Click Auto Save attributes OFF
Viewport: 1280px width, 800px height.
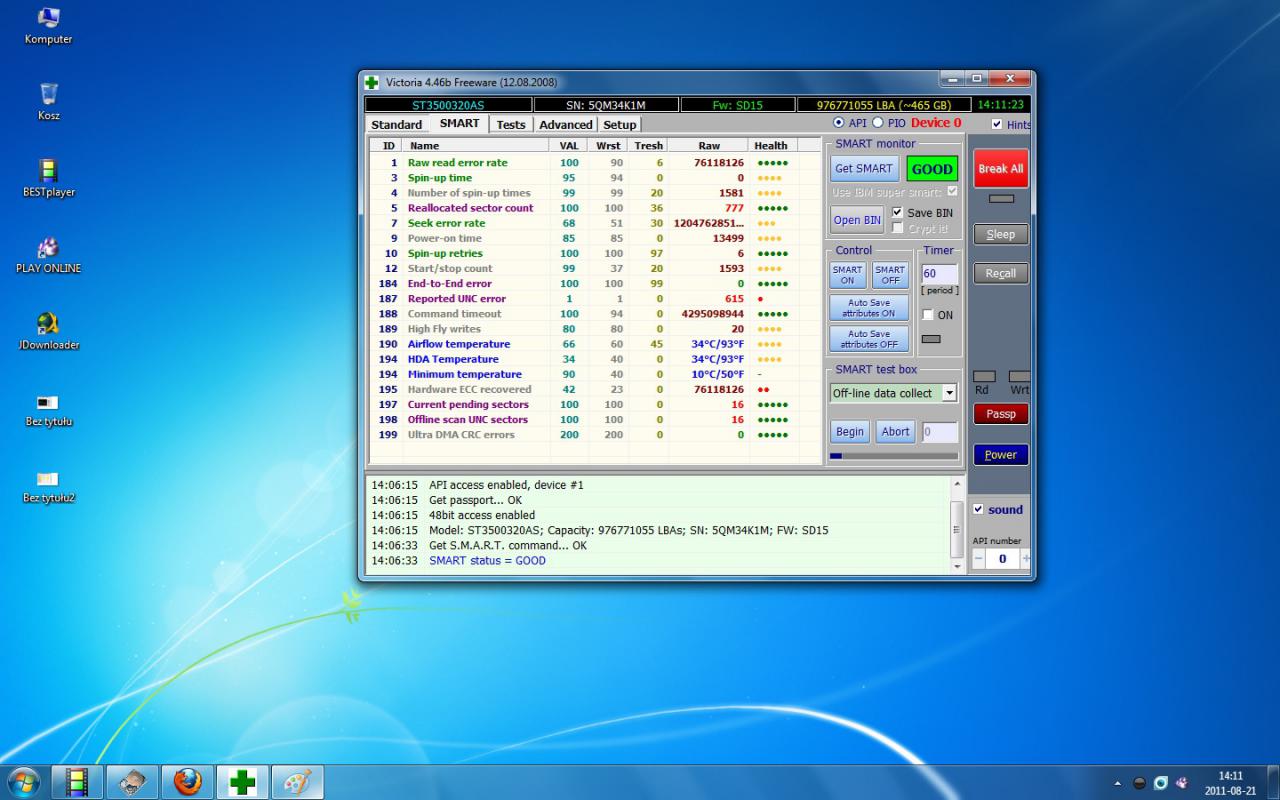(x=868, y=339)
